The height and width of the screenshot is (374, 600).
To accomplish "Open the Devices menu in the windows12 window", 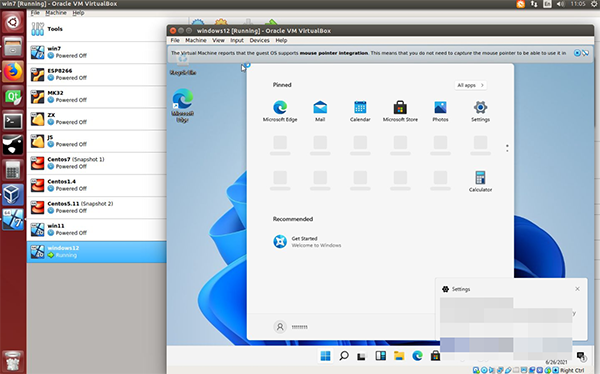I will click(x=259, y=40).
